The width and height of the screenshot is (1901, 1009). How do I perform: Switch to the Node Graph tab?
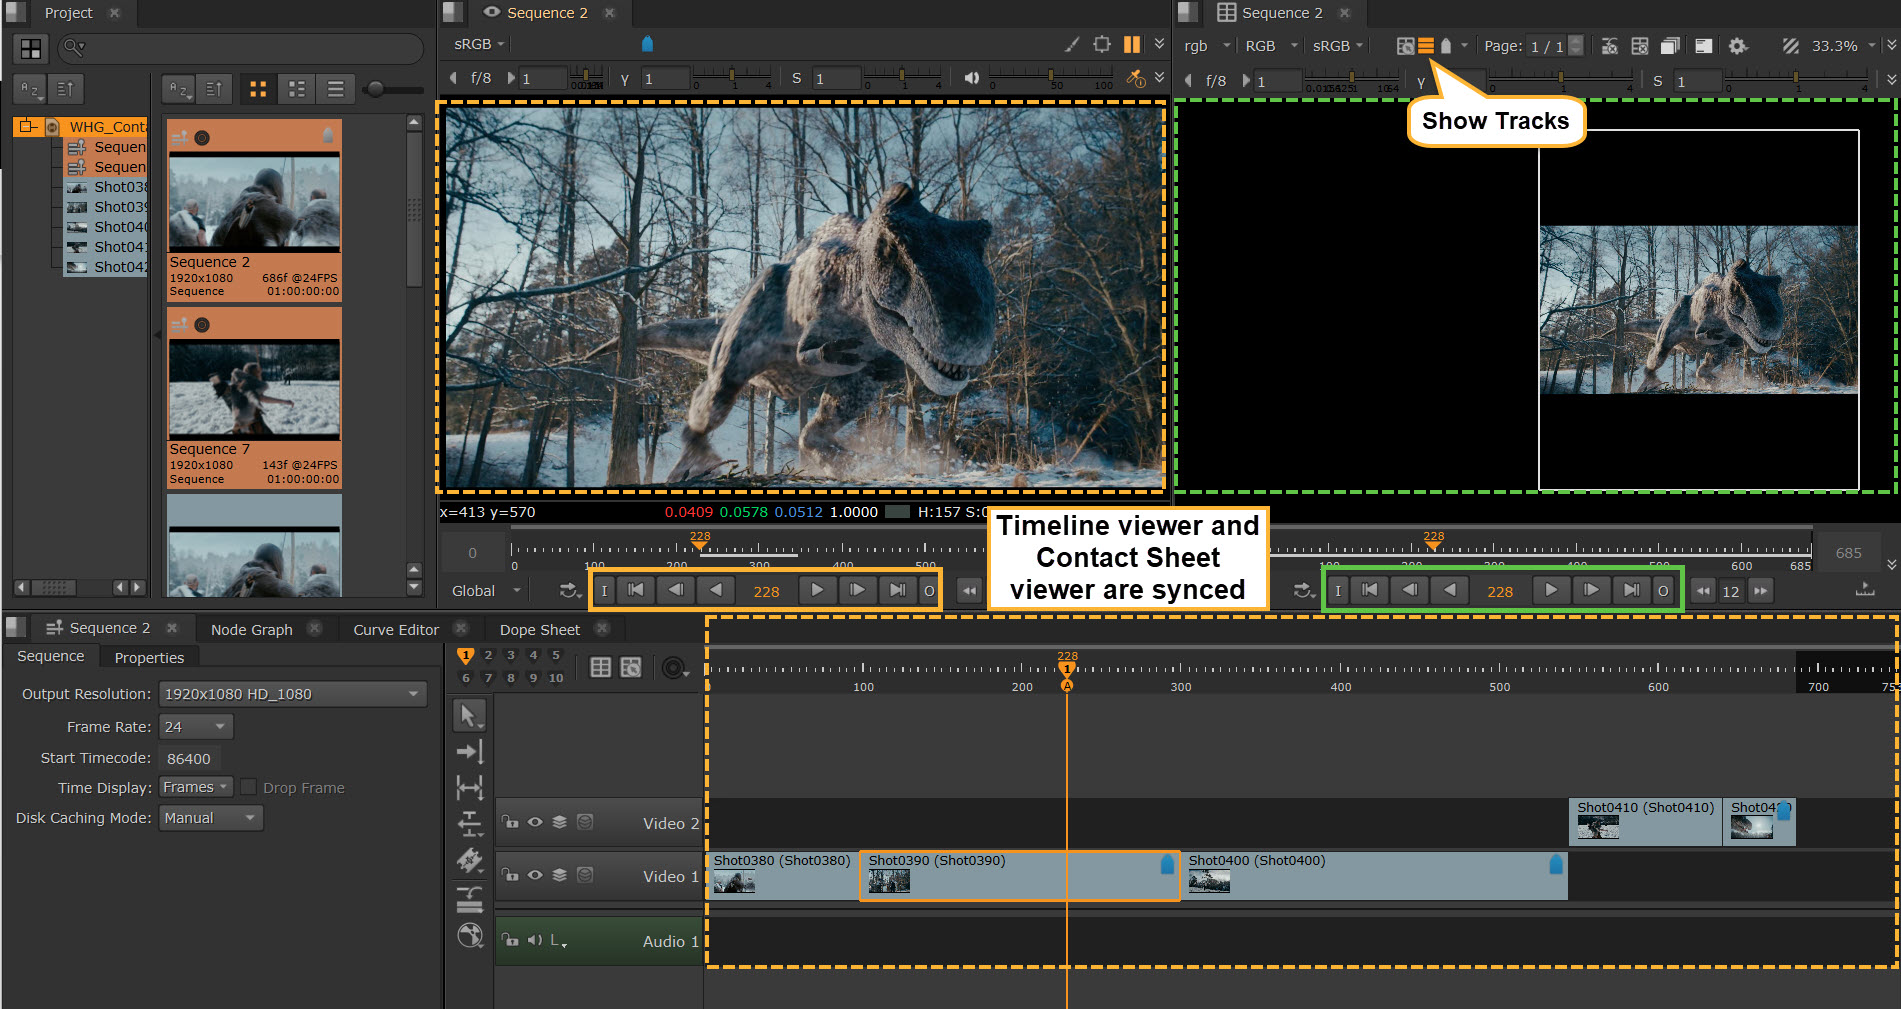click(x=252, y=629)
